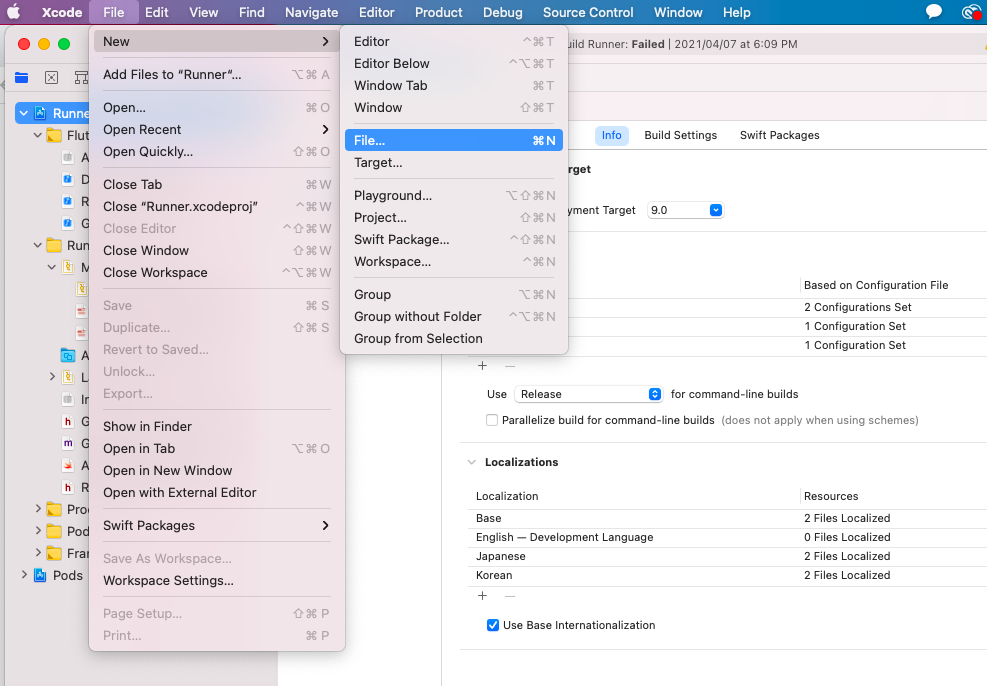Click Add Files to "Runner"...
987x686 pixels.
coord(217,74)
